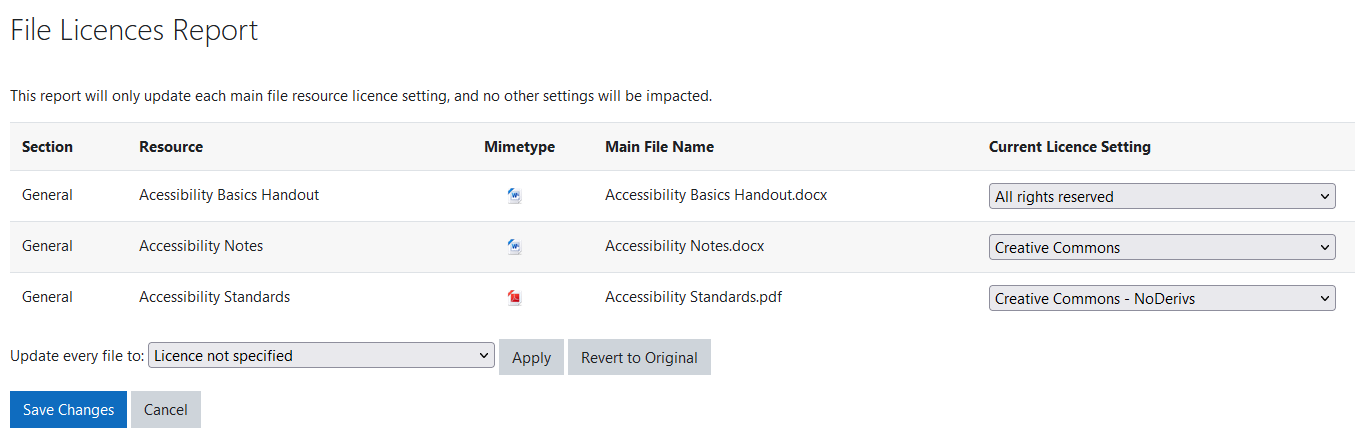Open the 'Update every file to' dropdown
This screenshot has height=437, width=1355.
point(321,355)
